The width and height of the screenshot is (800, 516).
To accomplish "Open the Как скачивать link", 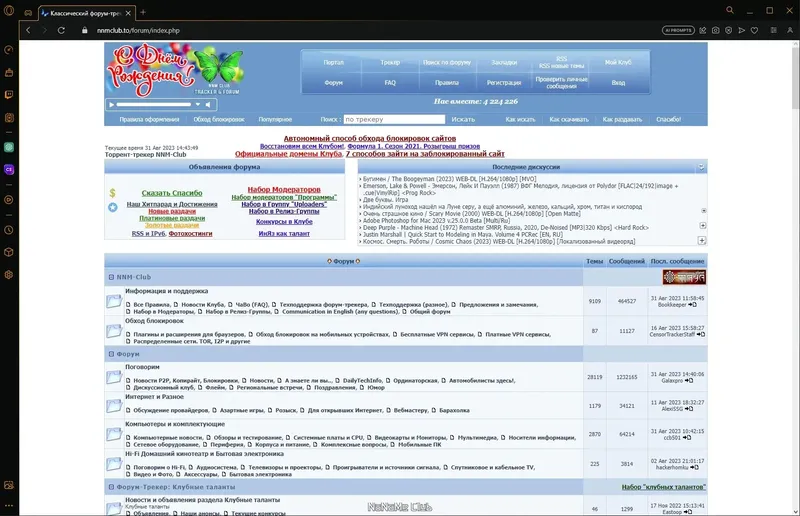I will tap(569, 119).
